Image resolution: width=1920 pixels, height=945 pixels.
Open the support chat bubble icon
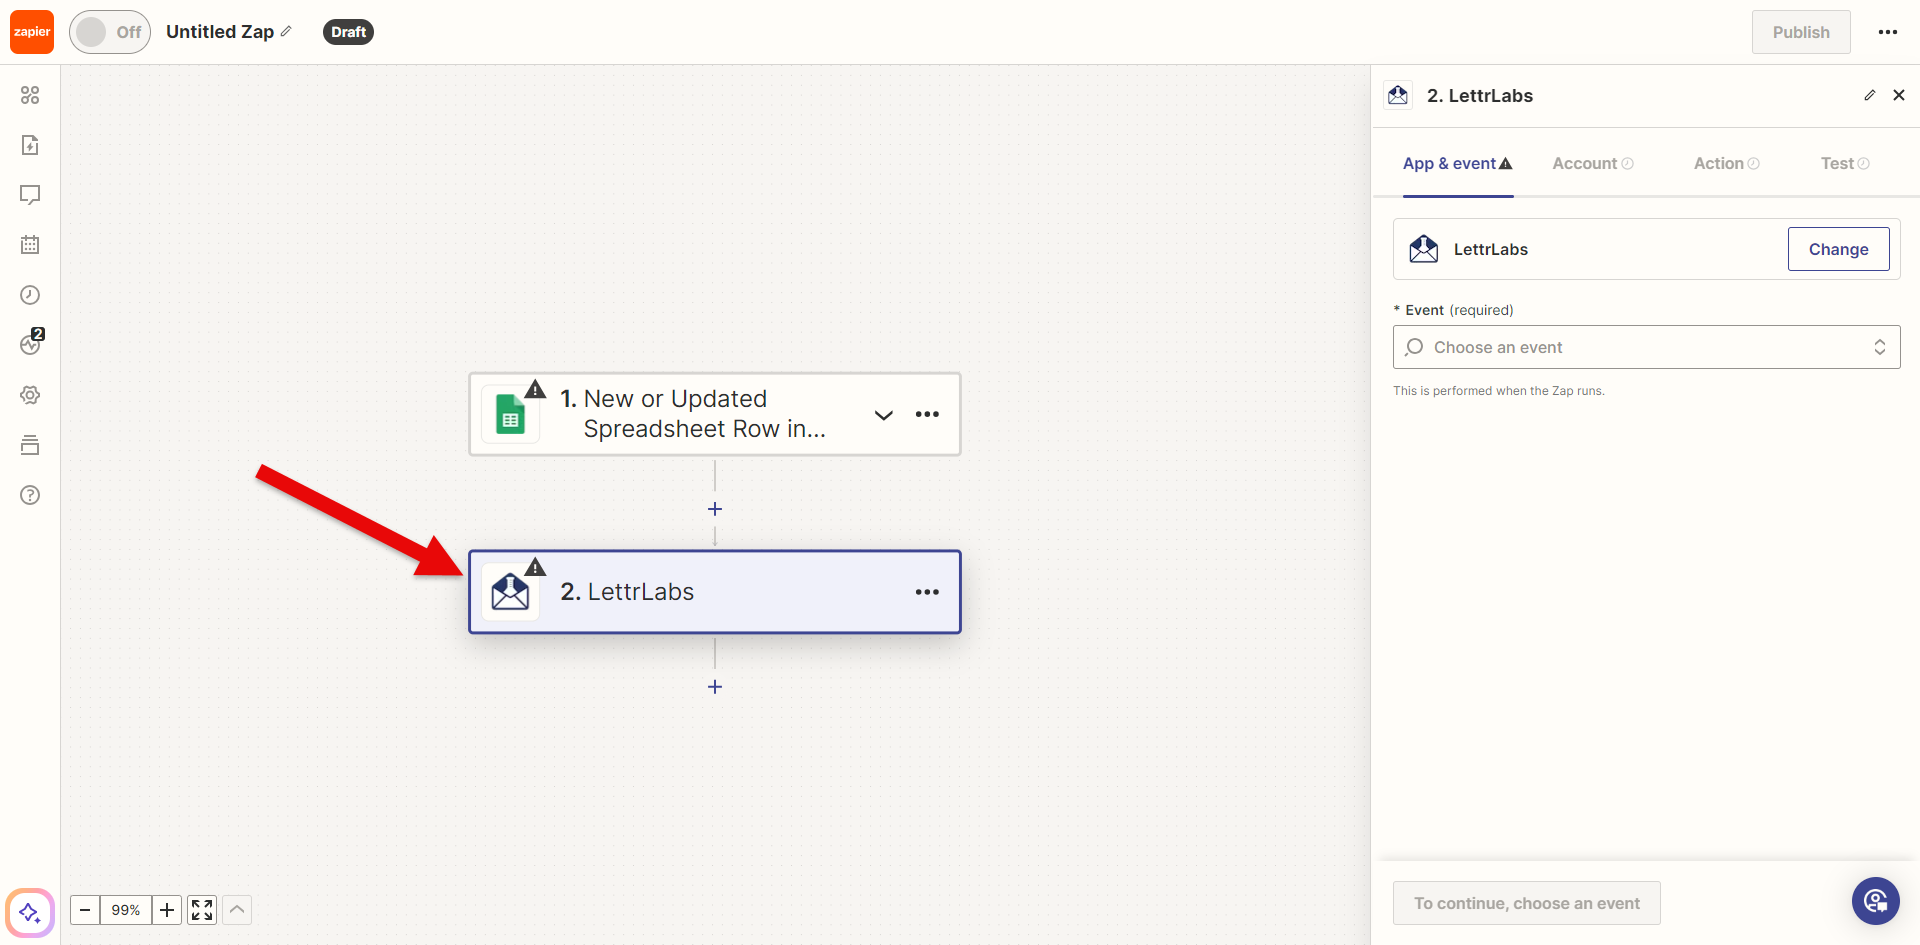(1876, 901)
